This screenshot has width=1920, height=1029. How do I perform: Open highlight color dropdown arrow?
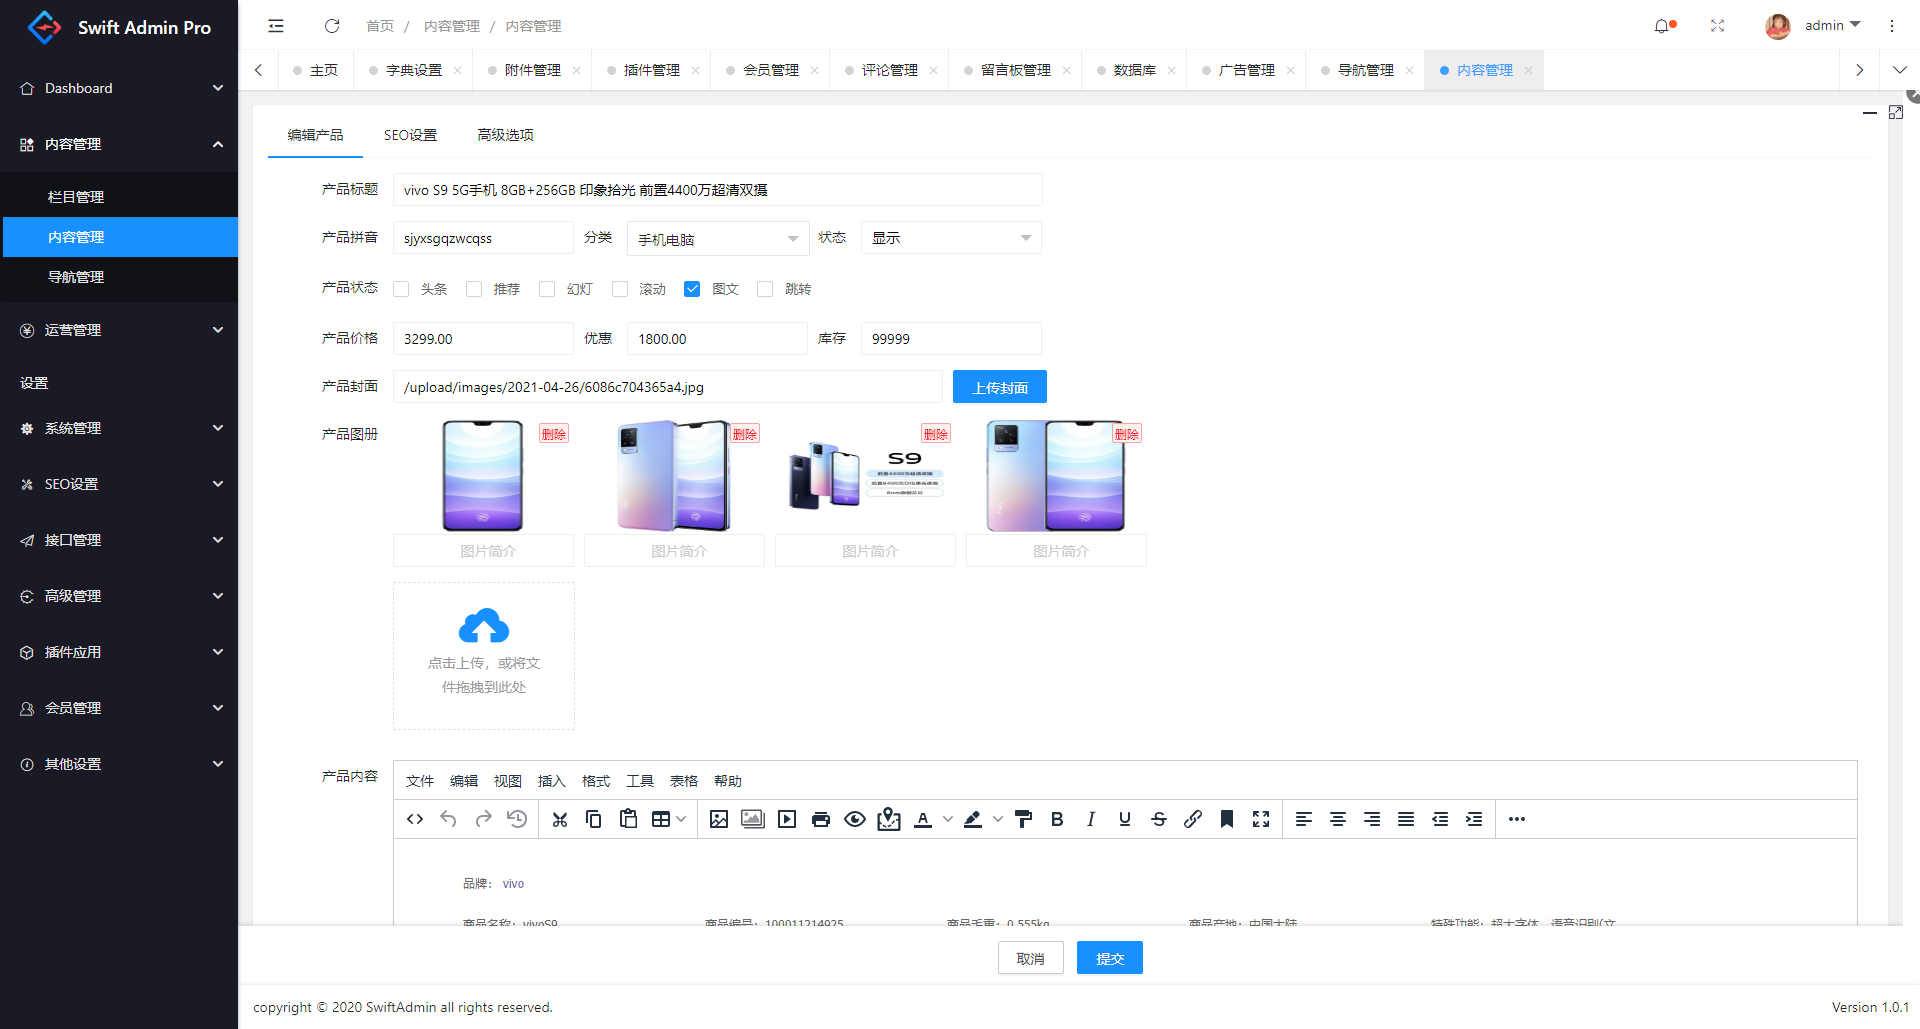click(x=997, y=819)
